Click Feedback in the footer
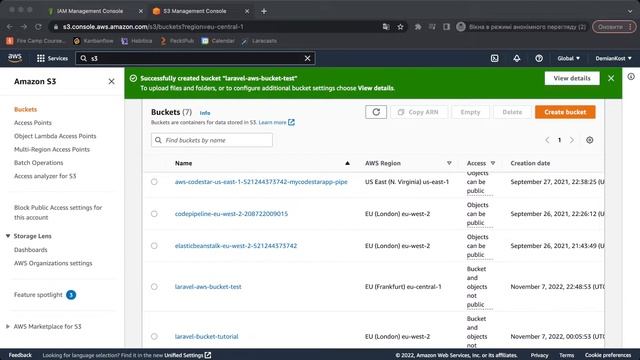Image resolution: width=640 pixels, height=360 pixels. (x=20, y=355)
